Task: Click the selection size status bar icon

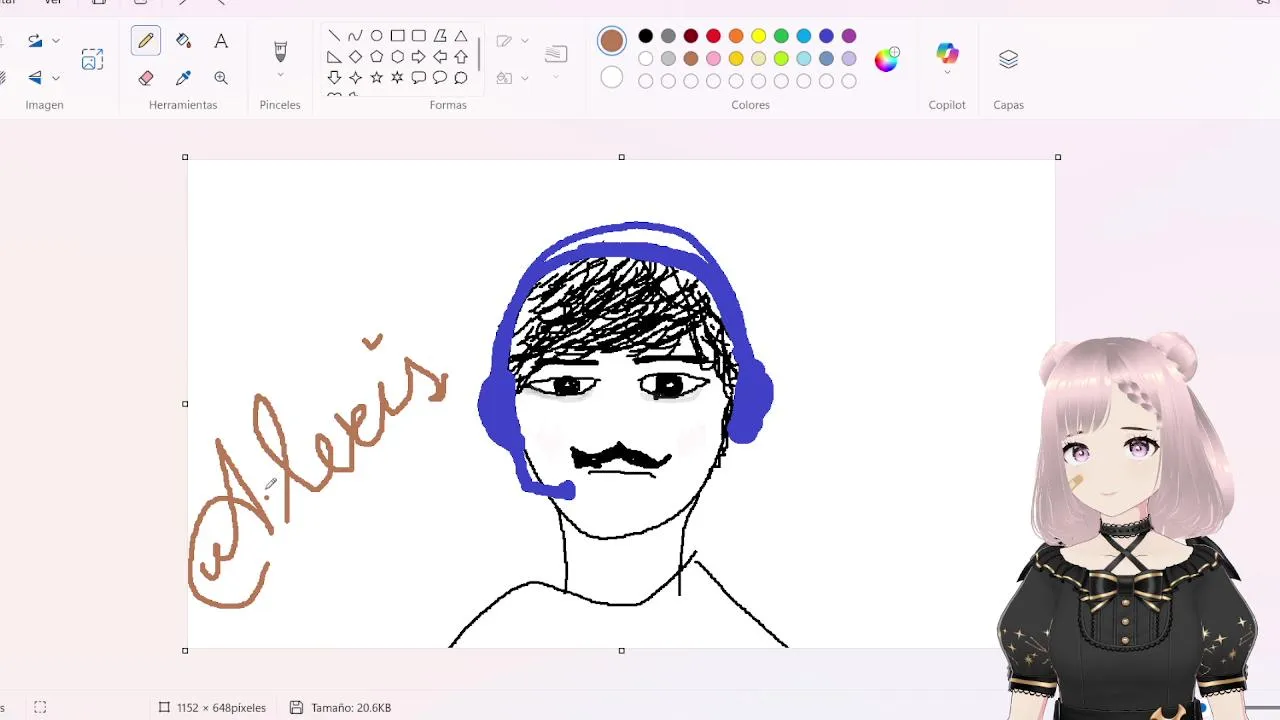Action: 40,708
